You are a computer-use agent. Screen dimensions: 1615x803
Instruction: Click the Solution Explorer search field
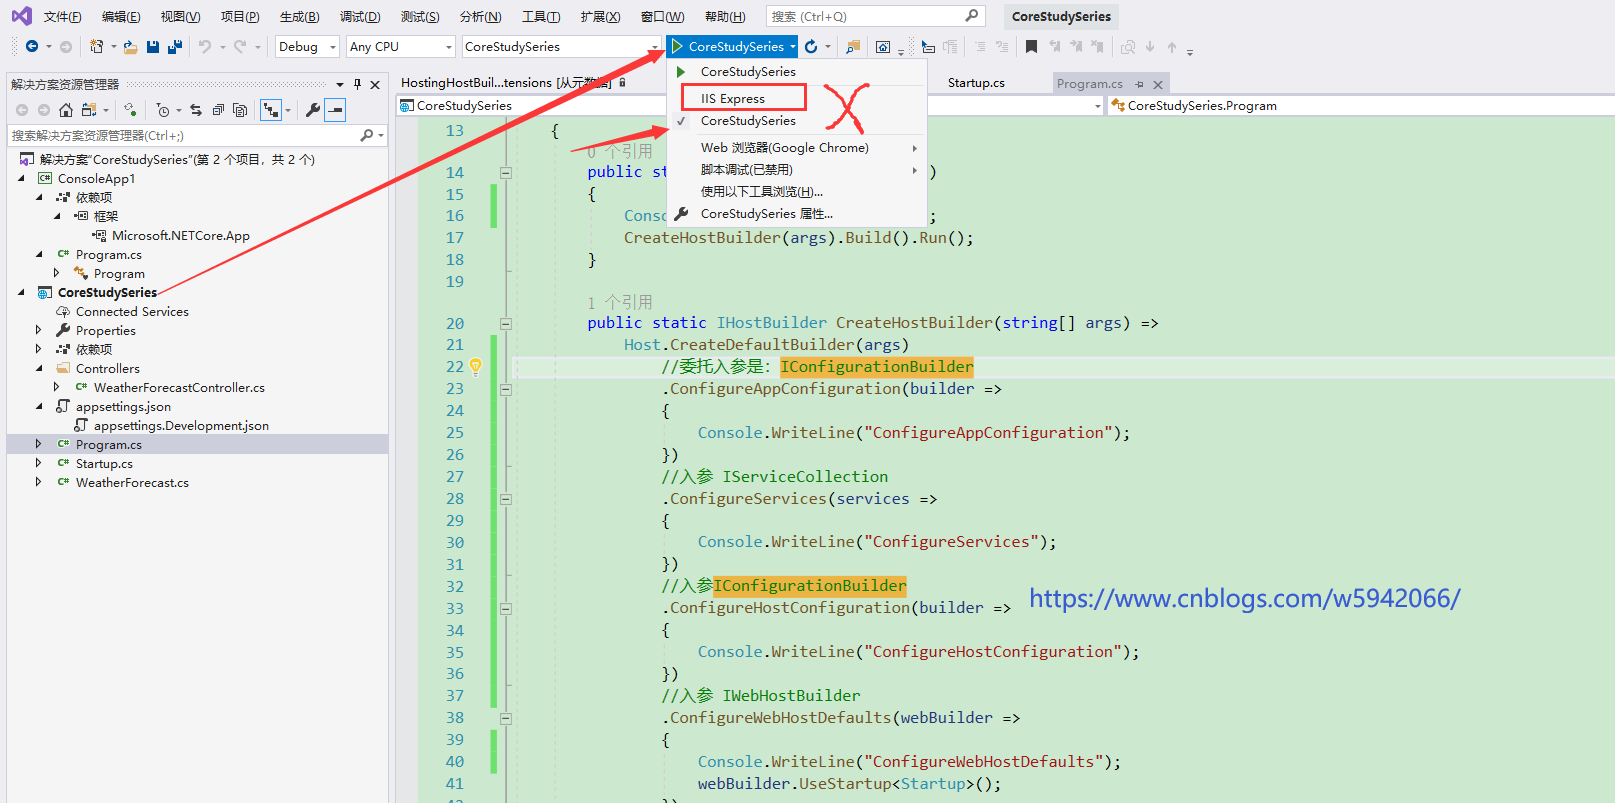point(180,135)
